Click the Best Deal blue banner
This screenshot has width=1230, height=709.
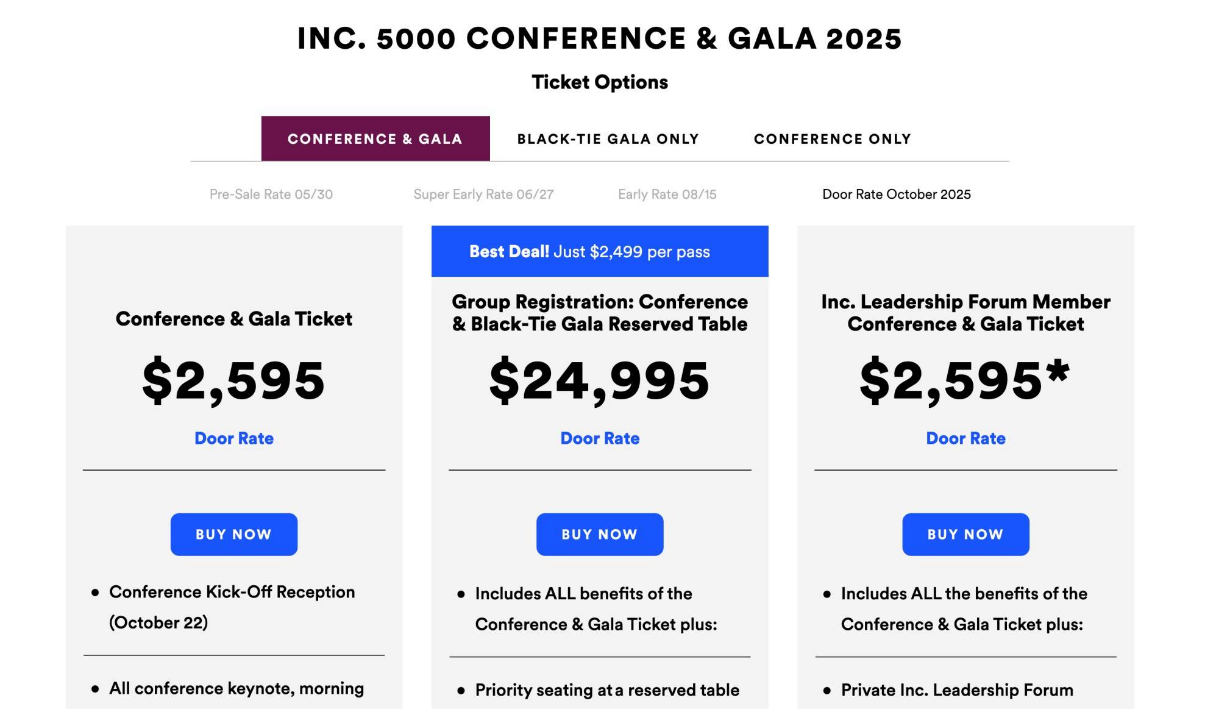600,251
